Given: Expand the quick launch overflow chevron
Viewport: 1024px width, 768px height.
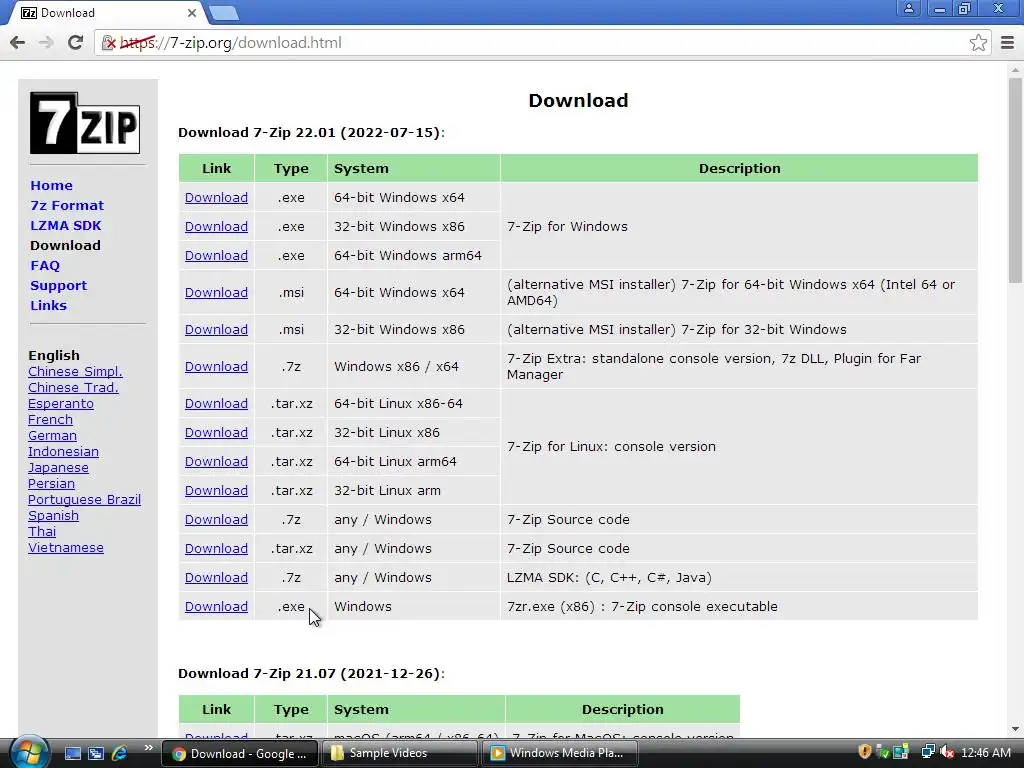Looking at the screenshot, I should [x=148, y=748].
